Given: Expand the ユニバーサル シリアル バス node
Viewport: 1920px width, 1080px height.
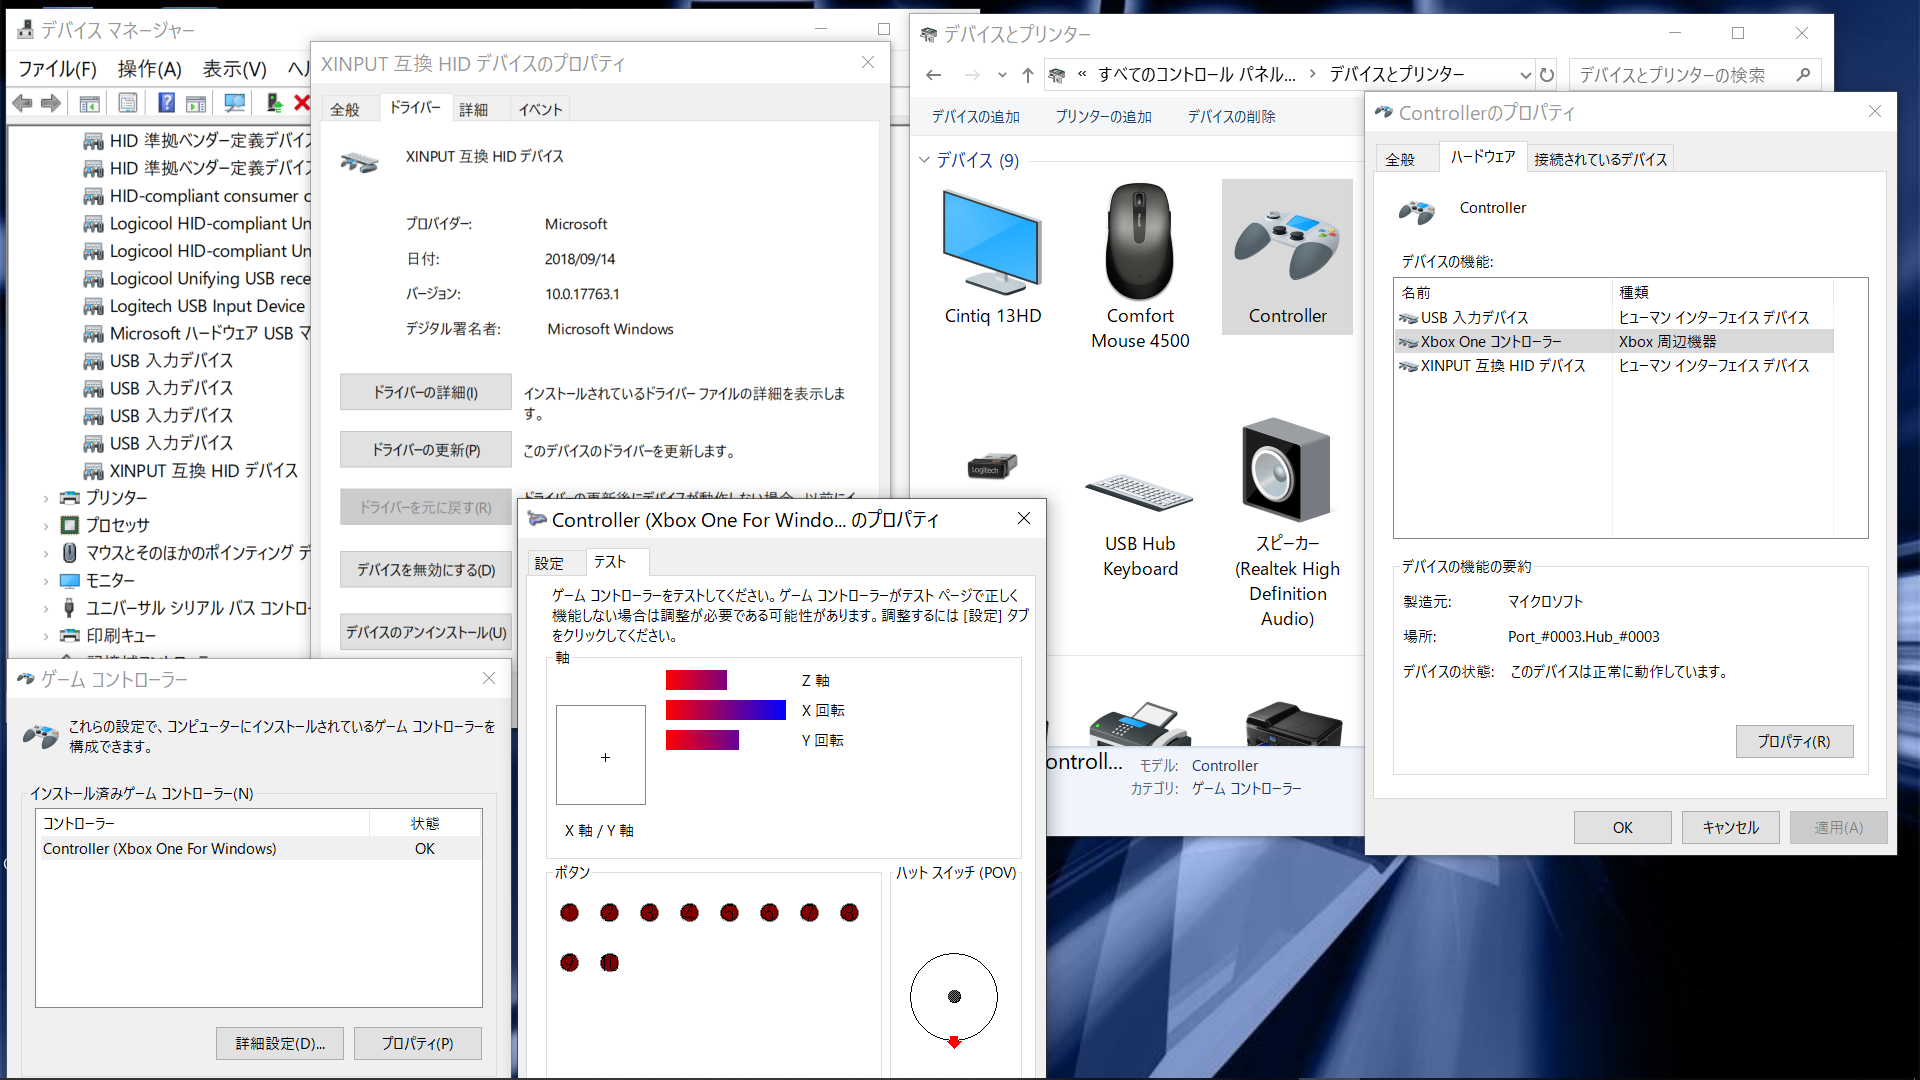Looking at the screenshot, I should pyautogui.click(x=46, y=608).
